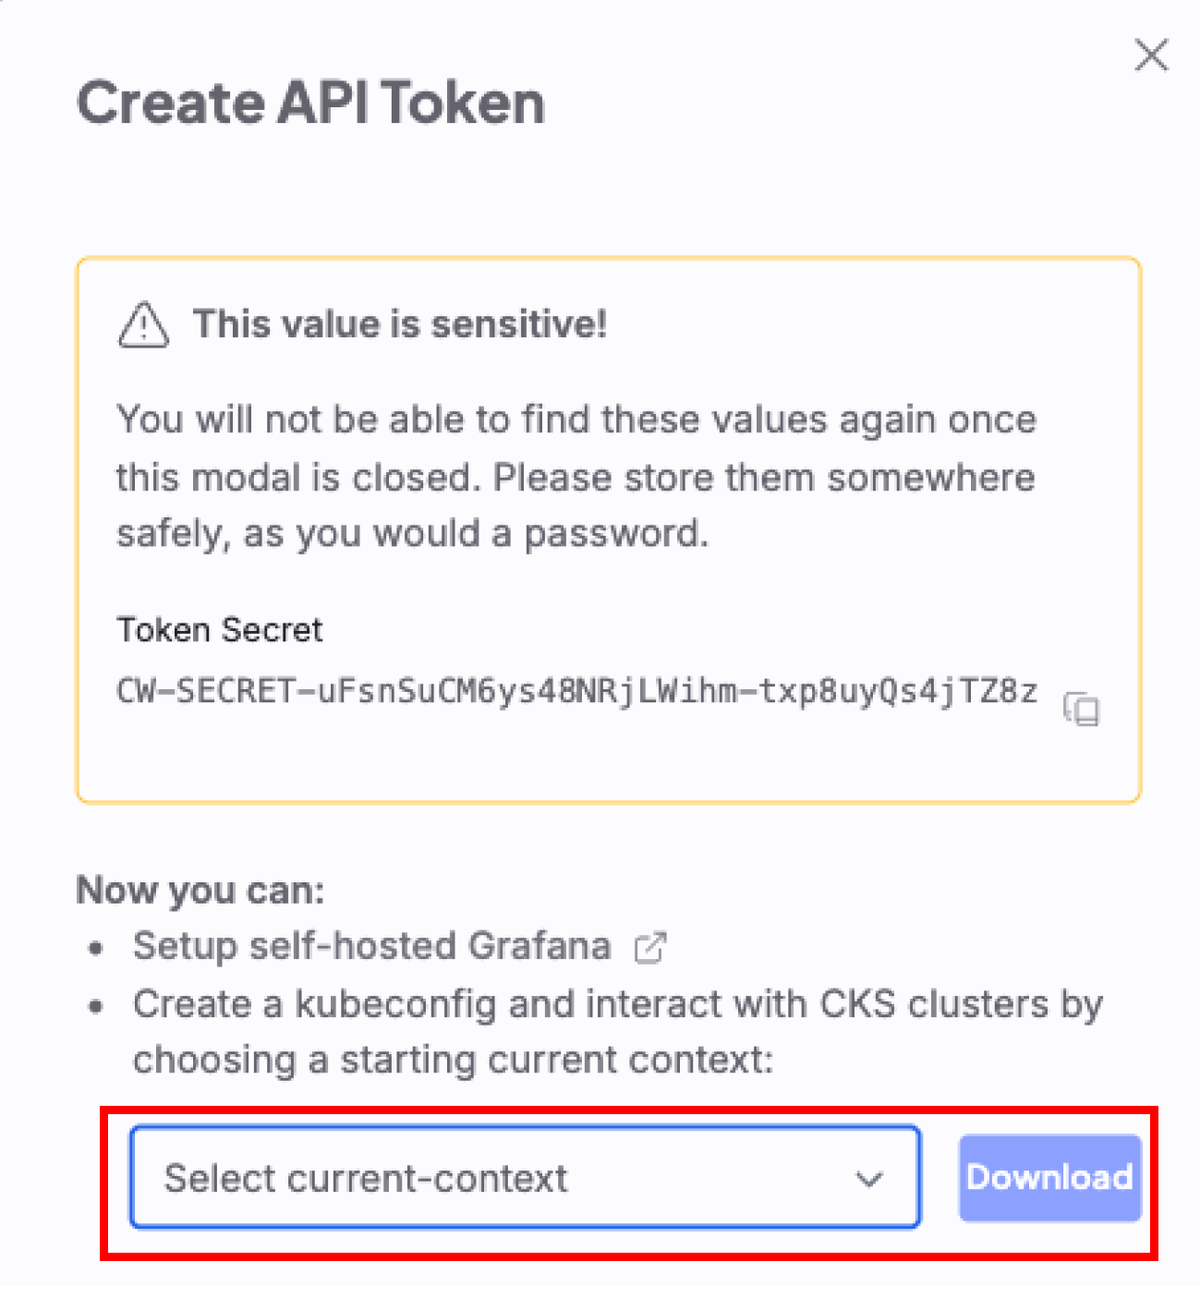The width and height of the screenshot is (1200, 1311).
Task: Click the CW-SECRET token value text
Action: [x=577, y=691]
